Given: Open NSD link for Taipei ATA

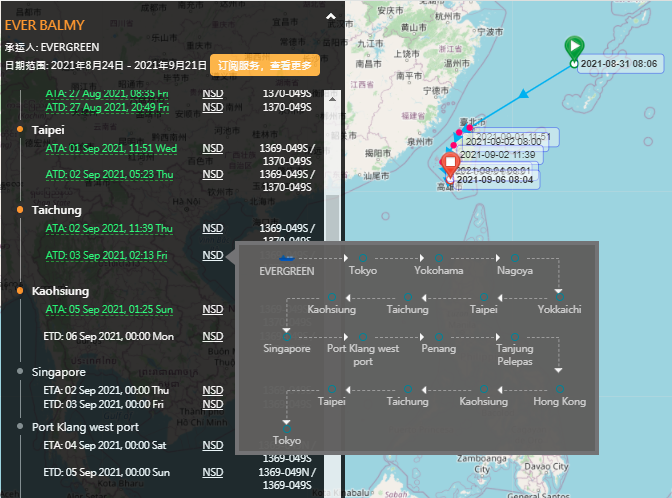Looking at the screenshot, I should coord(213,148).
